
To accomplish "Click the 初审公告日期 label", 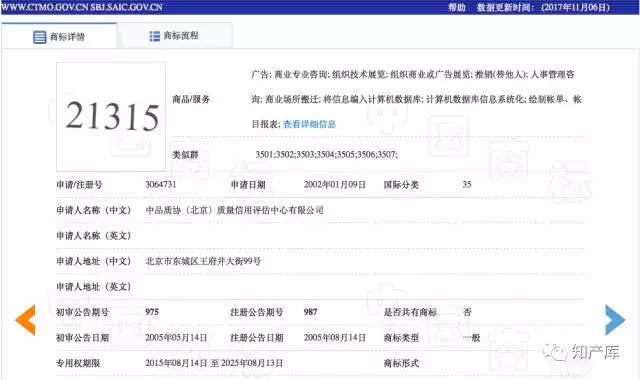I will 82,338.
